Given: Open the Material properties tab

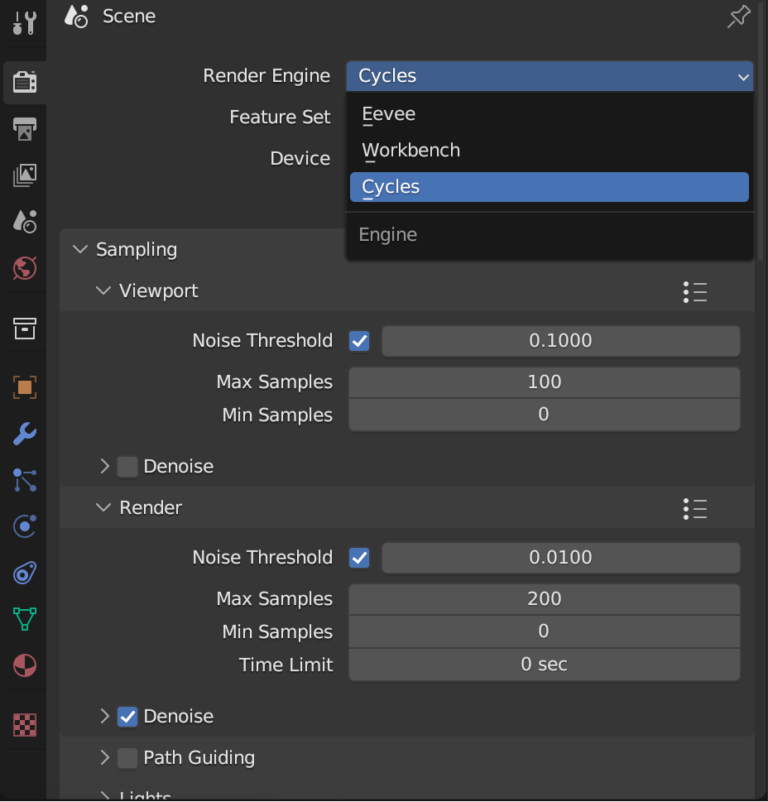Looking at the screenshot, I should click(x=24, y=666).
